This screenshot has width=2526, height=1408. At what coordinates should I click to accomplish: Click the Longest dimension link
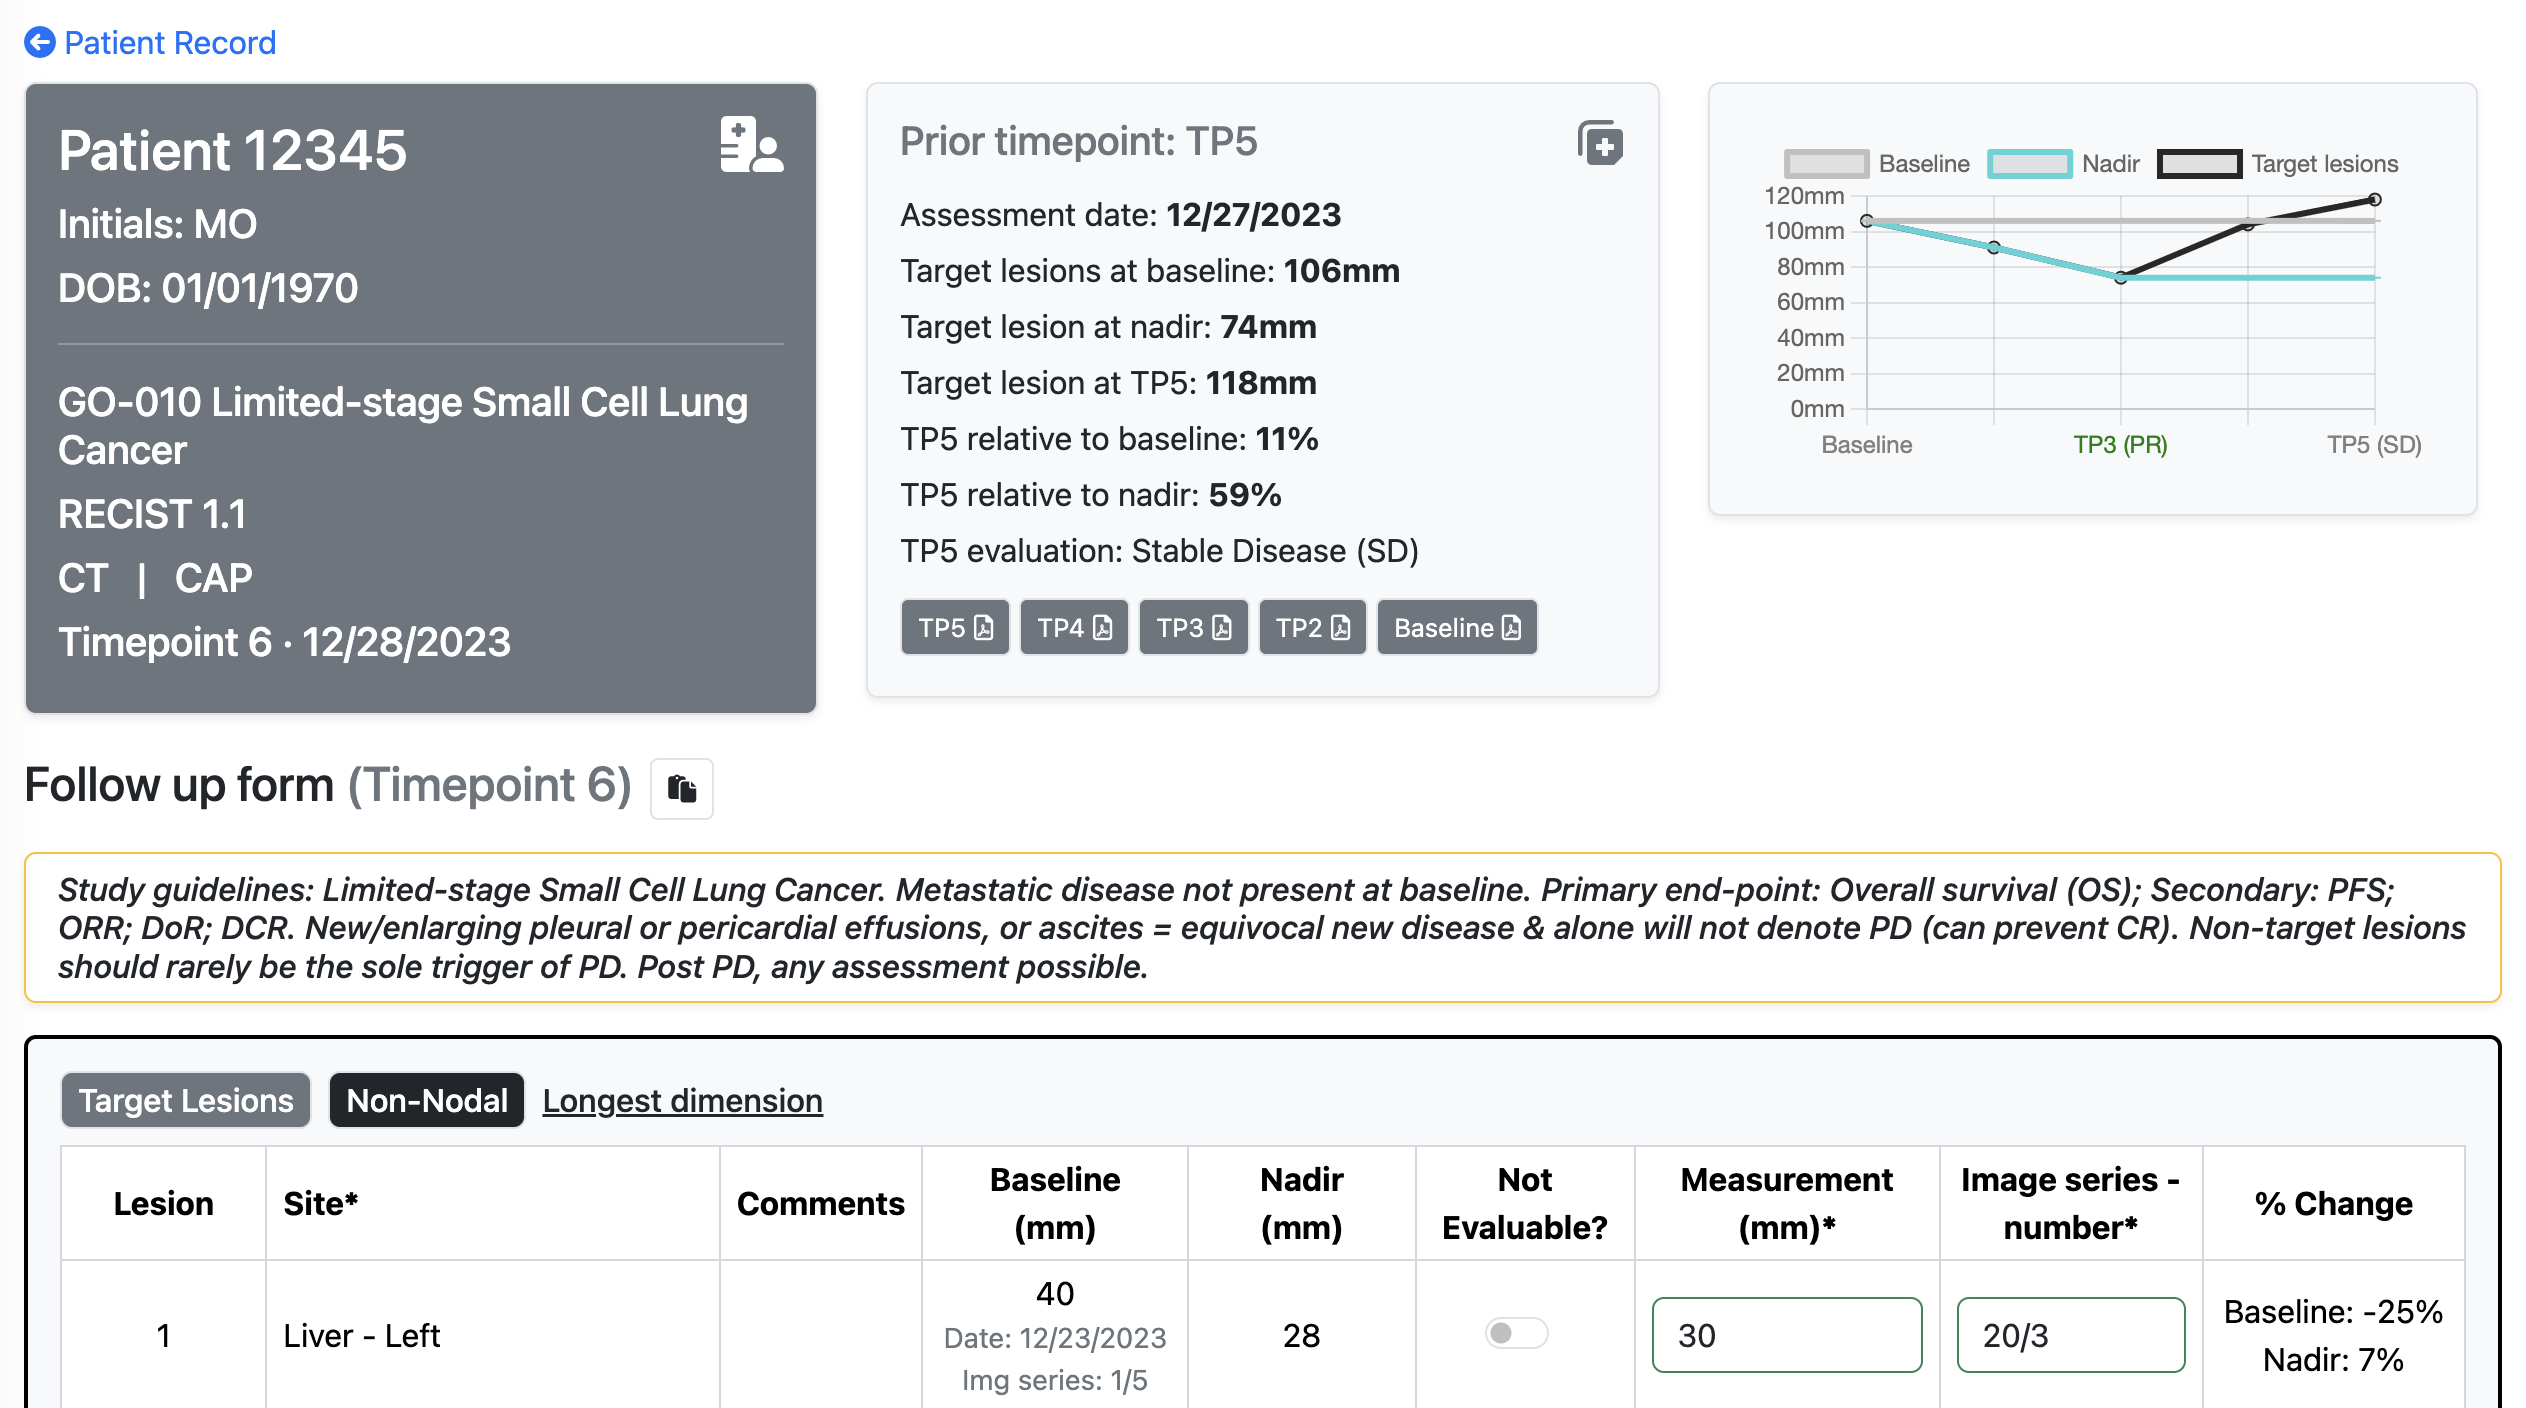click(683, 1100)
